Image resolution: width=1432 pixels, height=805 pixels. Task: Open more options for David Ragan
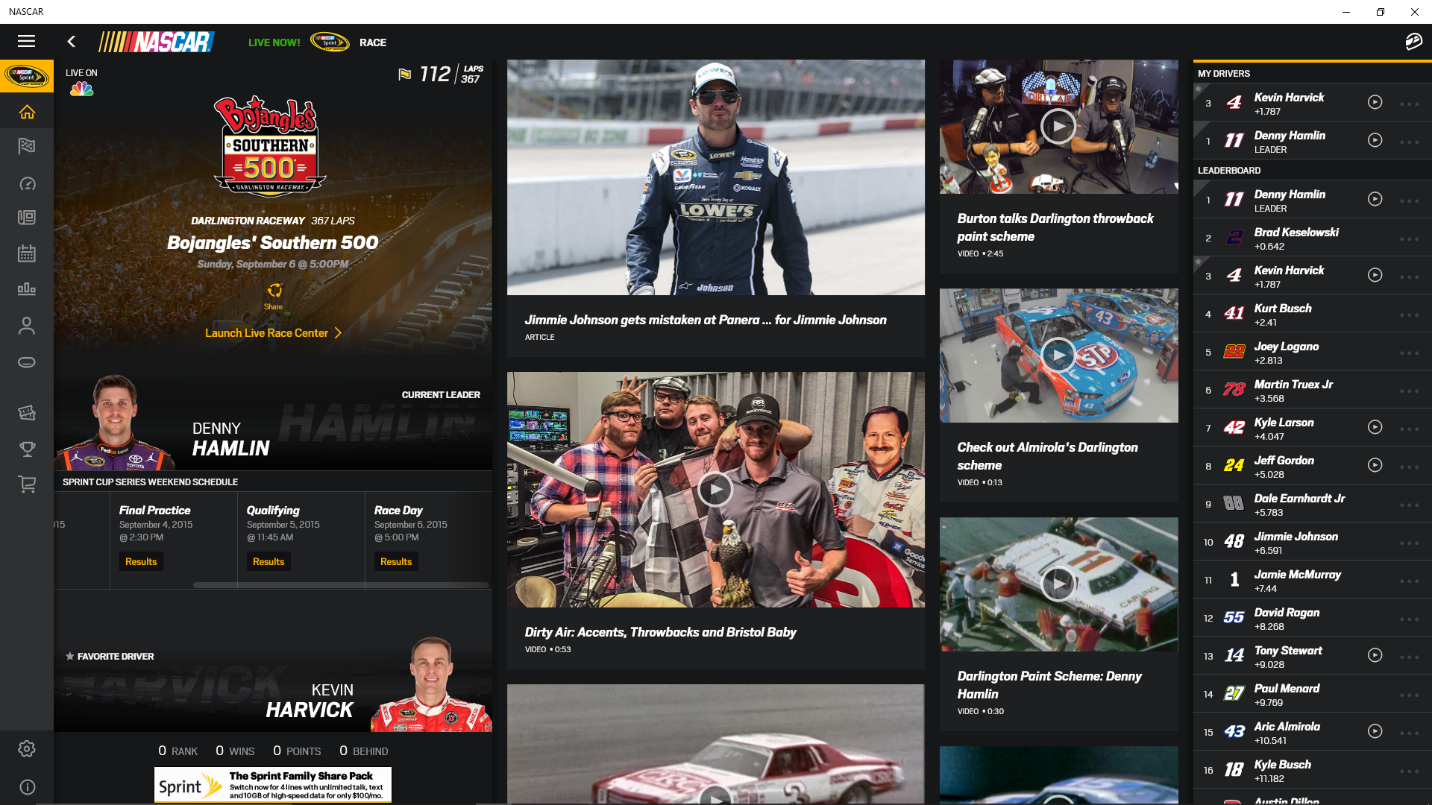coord(1410,619)
